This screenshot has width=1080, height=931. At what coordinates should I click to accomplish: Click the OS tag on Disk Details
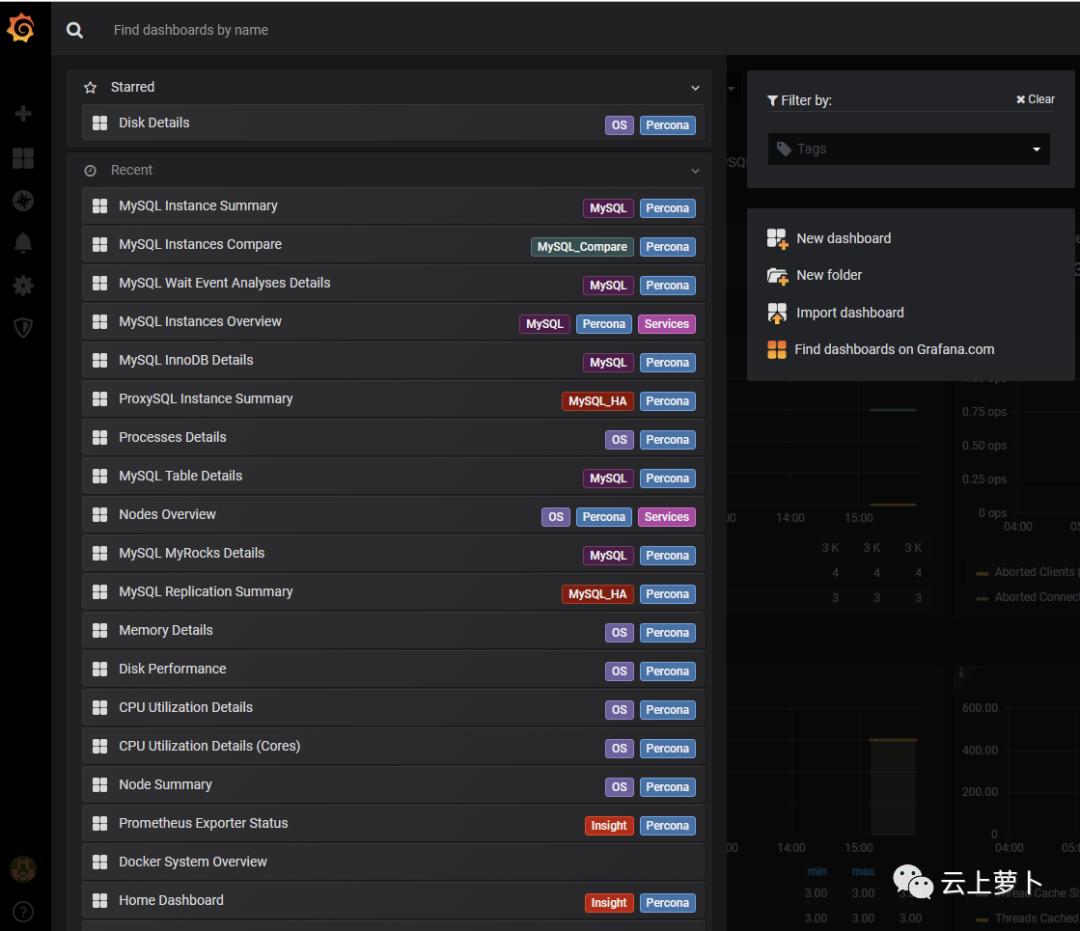tap(619, 125)
